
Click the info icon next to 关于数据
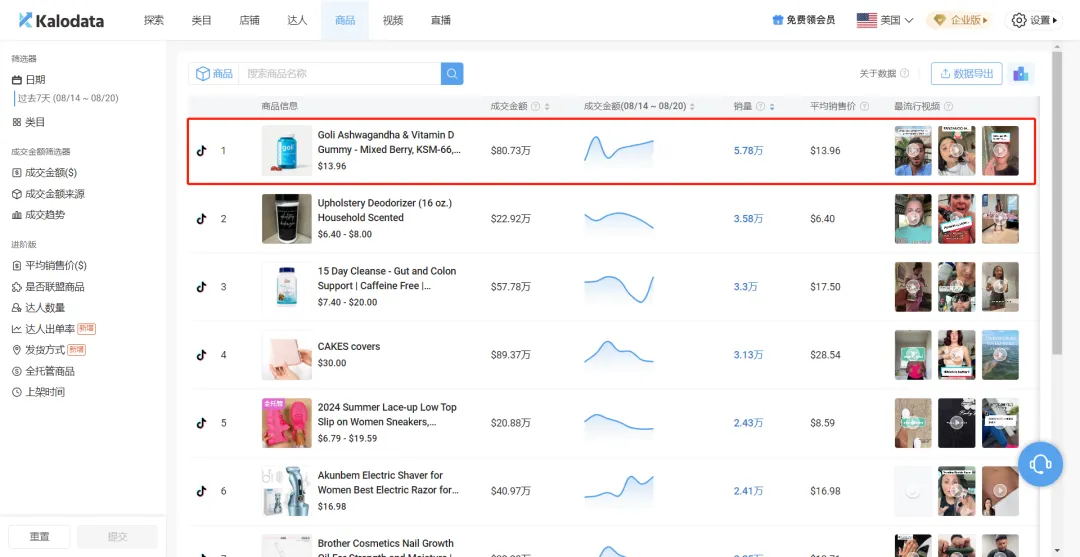(x=904, y=74)
